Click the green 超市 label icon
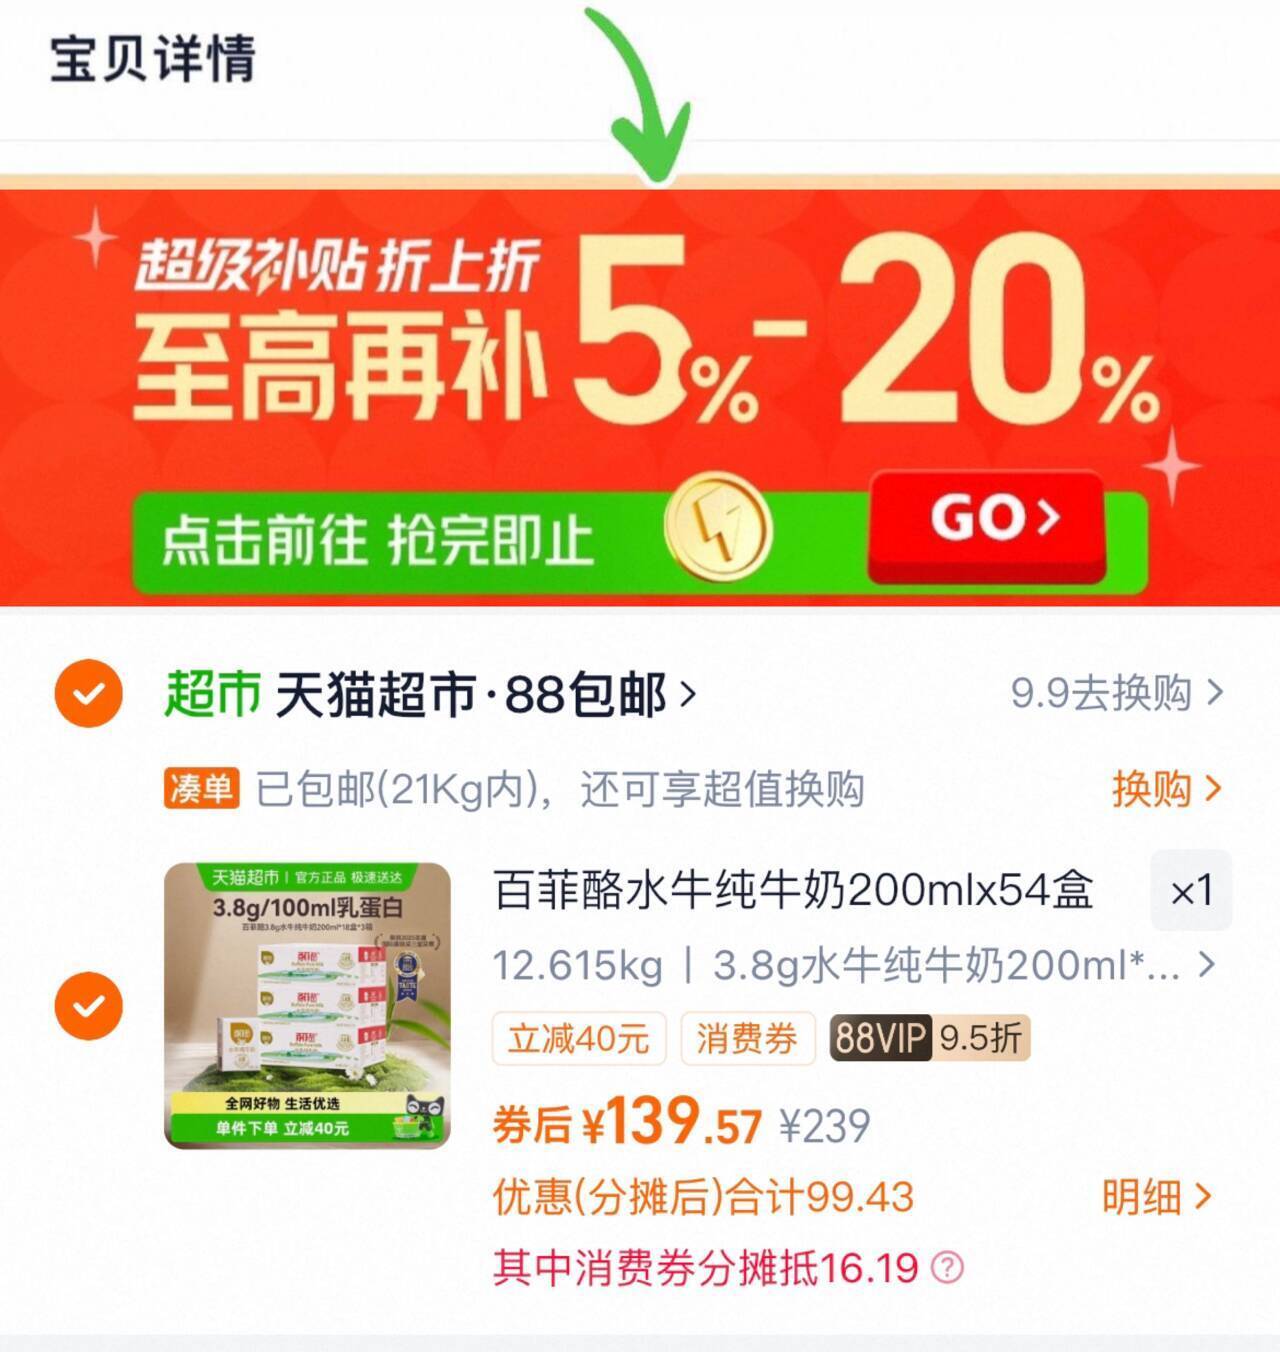The height and width of the screenshot is (1352, 1280). click(x=212, y=693)
